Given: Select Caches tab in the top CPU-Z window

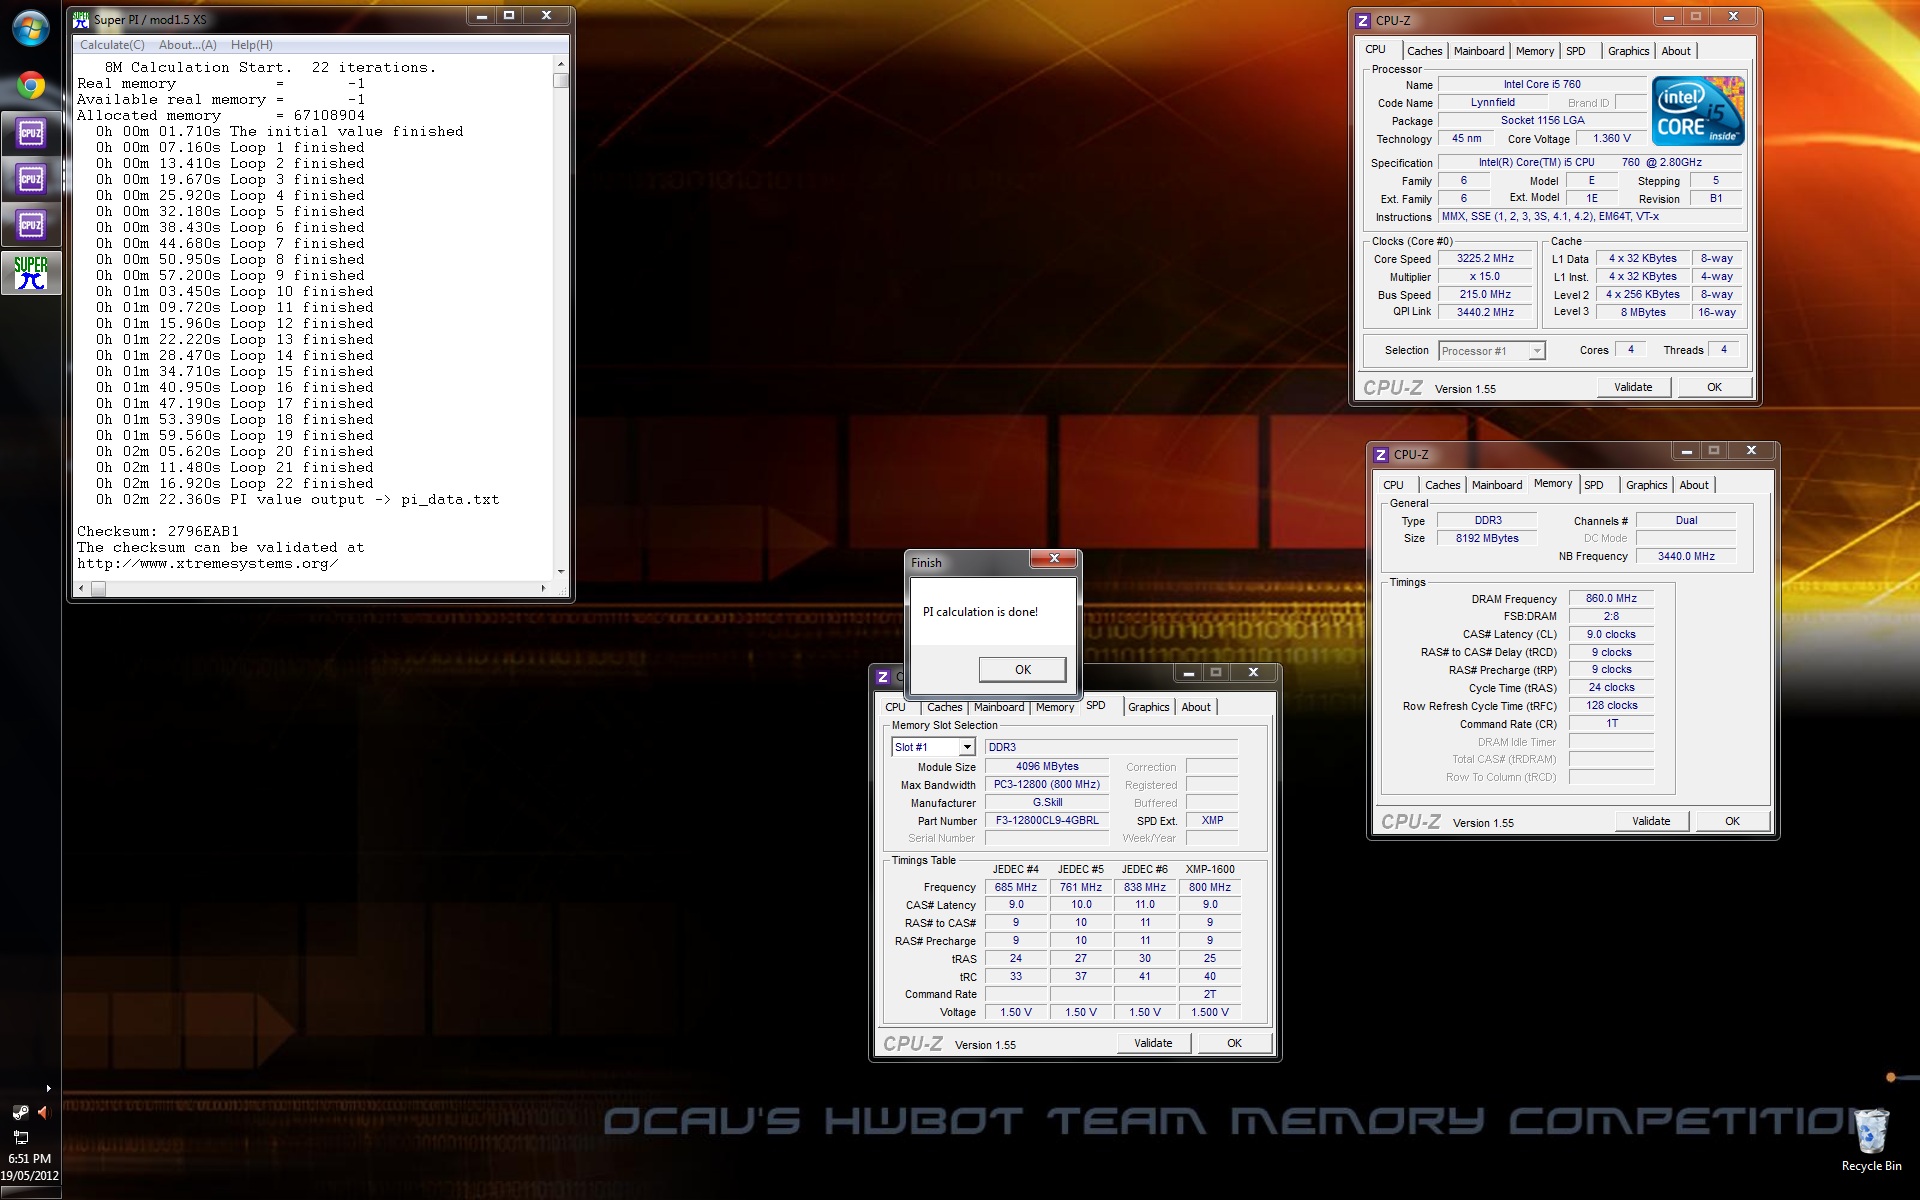Looking at the screenshot, I should 1424,51.
